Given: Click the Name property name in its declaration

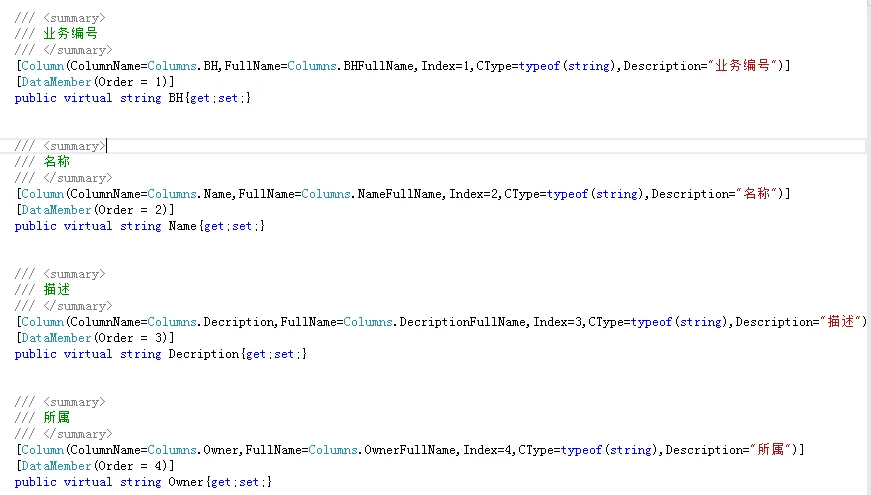Looking at the screenshot, I should pyautogui.click(x=183, y=226).
